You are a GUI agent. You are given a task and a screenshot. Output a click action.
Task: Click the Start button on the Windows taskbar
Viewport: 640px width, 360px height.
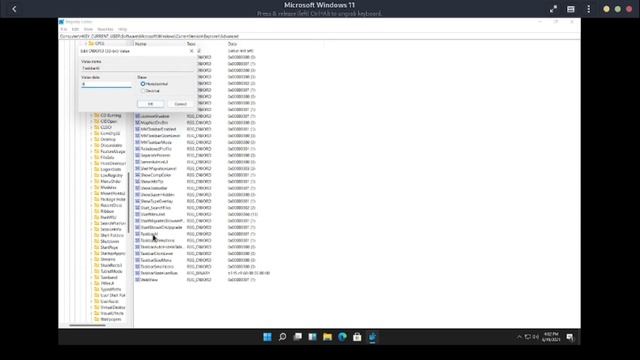tap(267, 337)
